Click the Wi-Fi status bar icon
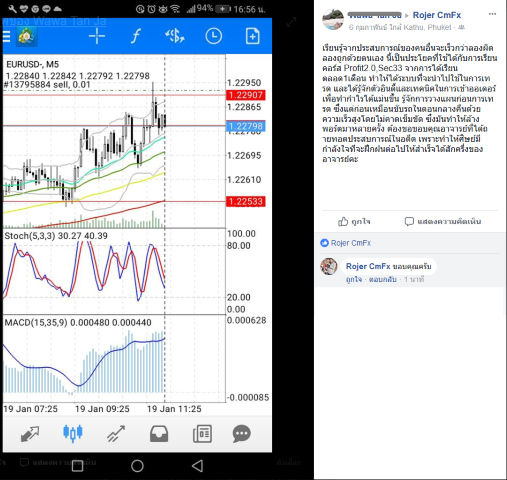 click(x=175, y=9)
